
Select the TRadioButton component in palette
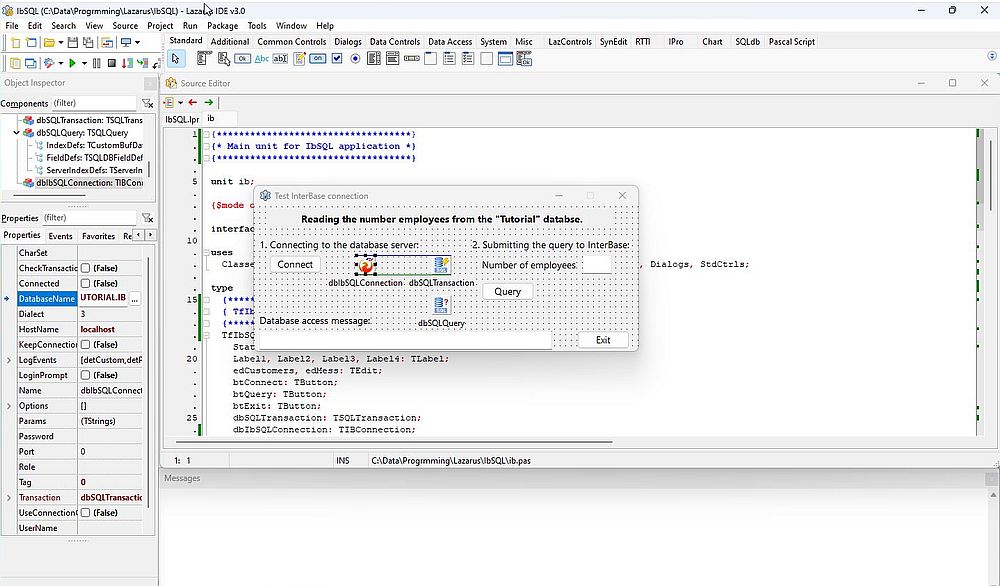tap(355, 59)
